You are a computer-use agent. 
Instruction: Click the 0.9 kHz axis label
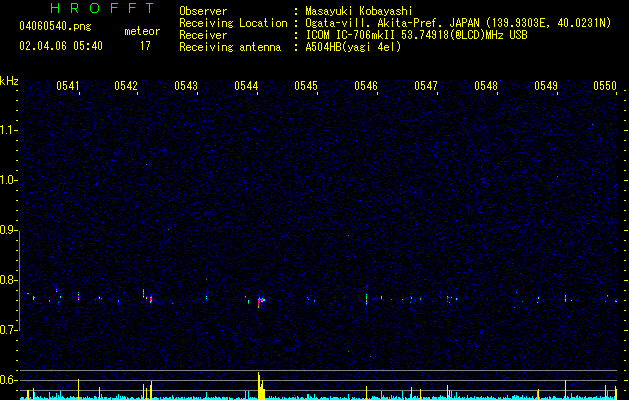(x=8, y=230)
